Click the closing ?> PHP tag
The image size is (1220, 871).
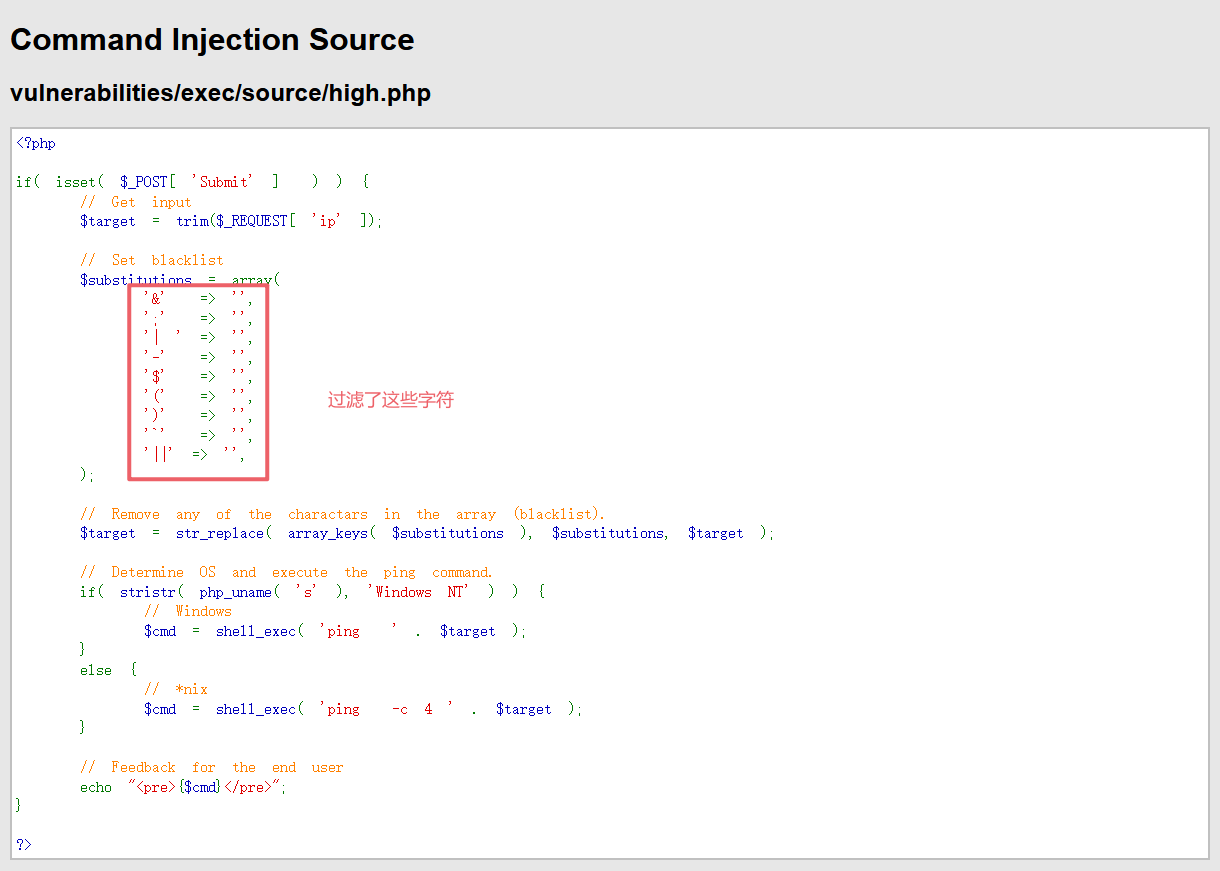[x=24, y=845]
